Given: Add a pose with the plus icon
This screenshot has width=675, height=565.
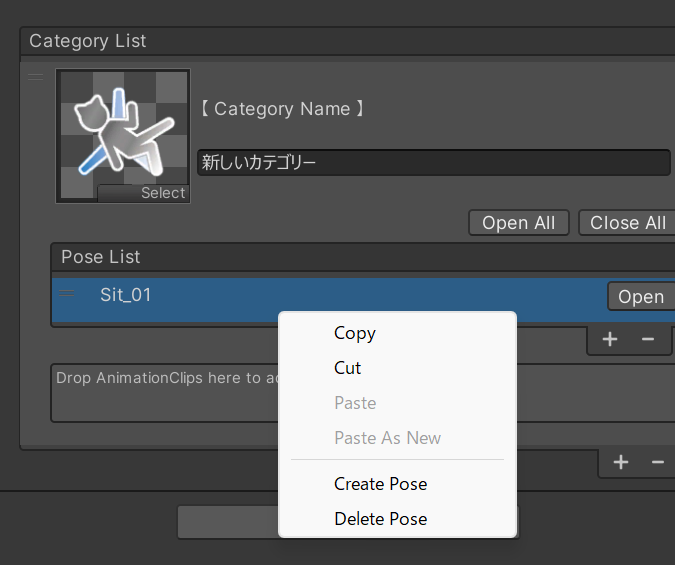Looking at the screenshot, I should point(610,339).
